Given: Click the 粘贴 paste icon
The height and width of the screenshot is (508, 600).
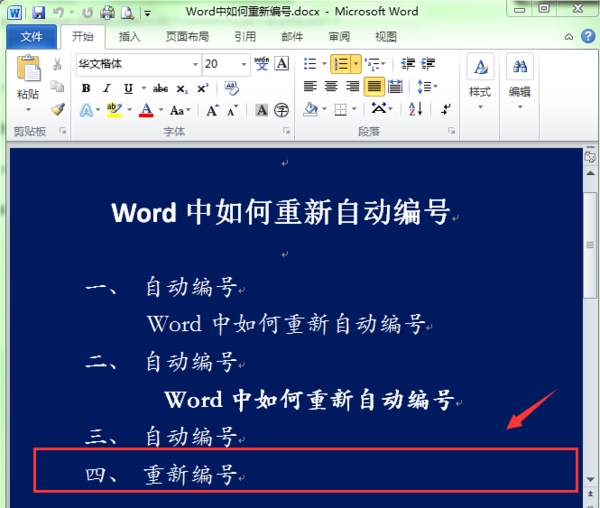Looking at the screenshot, I should 28,68.
